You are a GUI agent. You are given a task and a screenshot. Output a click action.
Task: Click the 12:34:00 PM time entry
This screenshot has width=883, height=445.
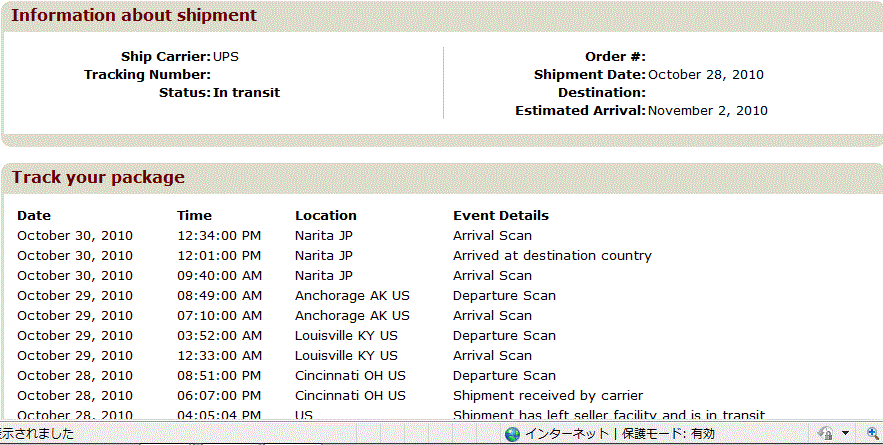coord(219,235)
